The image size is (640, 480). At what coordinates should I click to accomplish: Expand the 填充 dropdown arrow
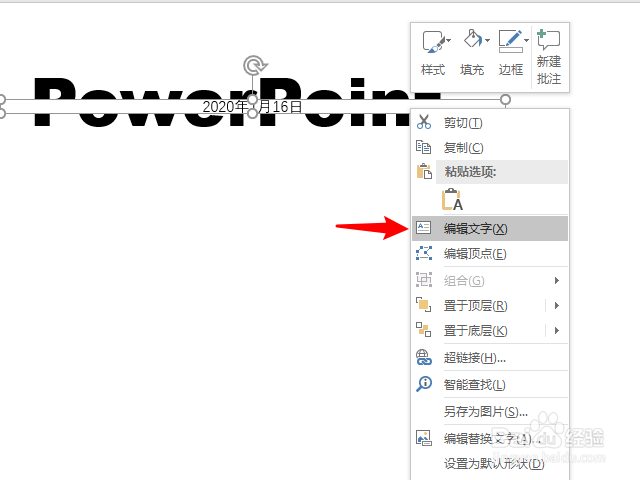(487, 40)
